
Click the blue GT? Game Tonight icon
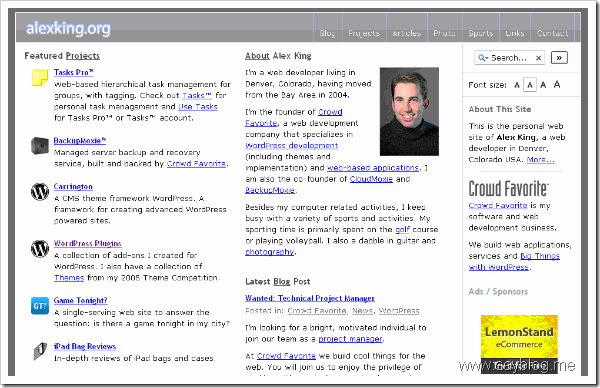point(40,306)
